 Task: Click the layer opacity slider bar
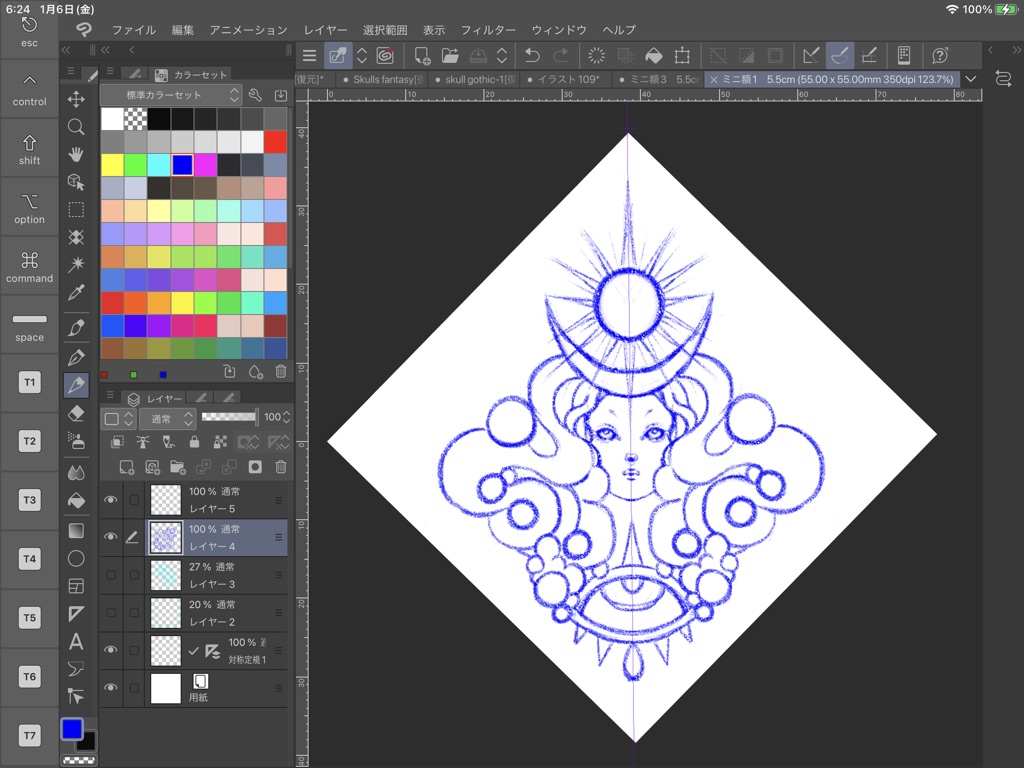tap(229, 417)
